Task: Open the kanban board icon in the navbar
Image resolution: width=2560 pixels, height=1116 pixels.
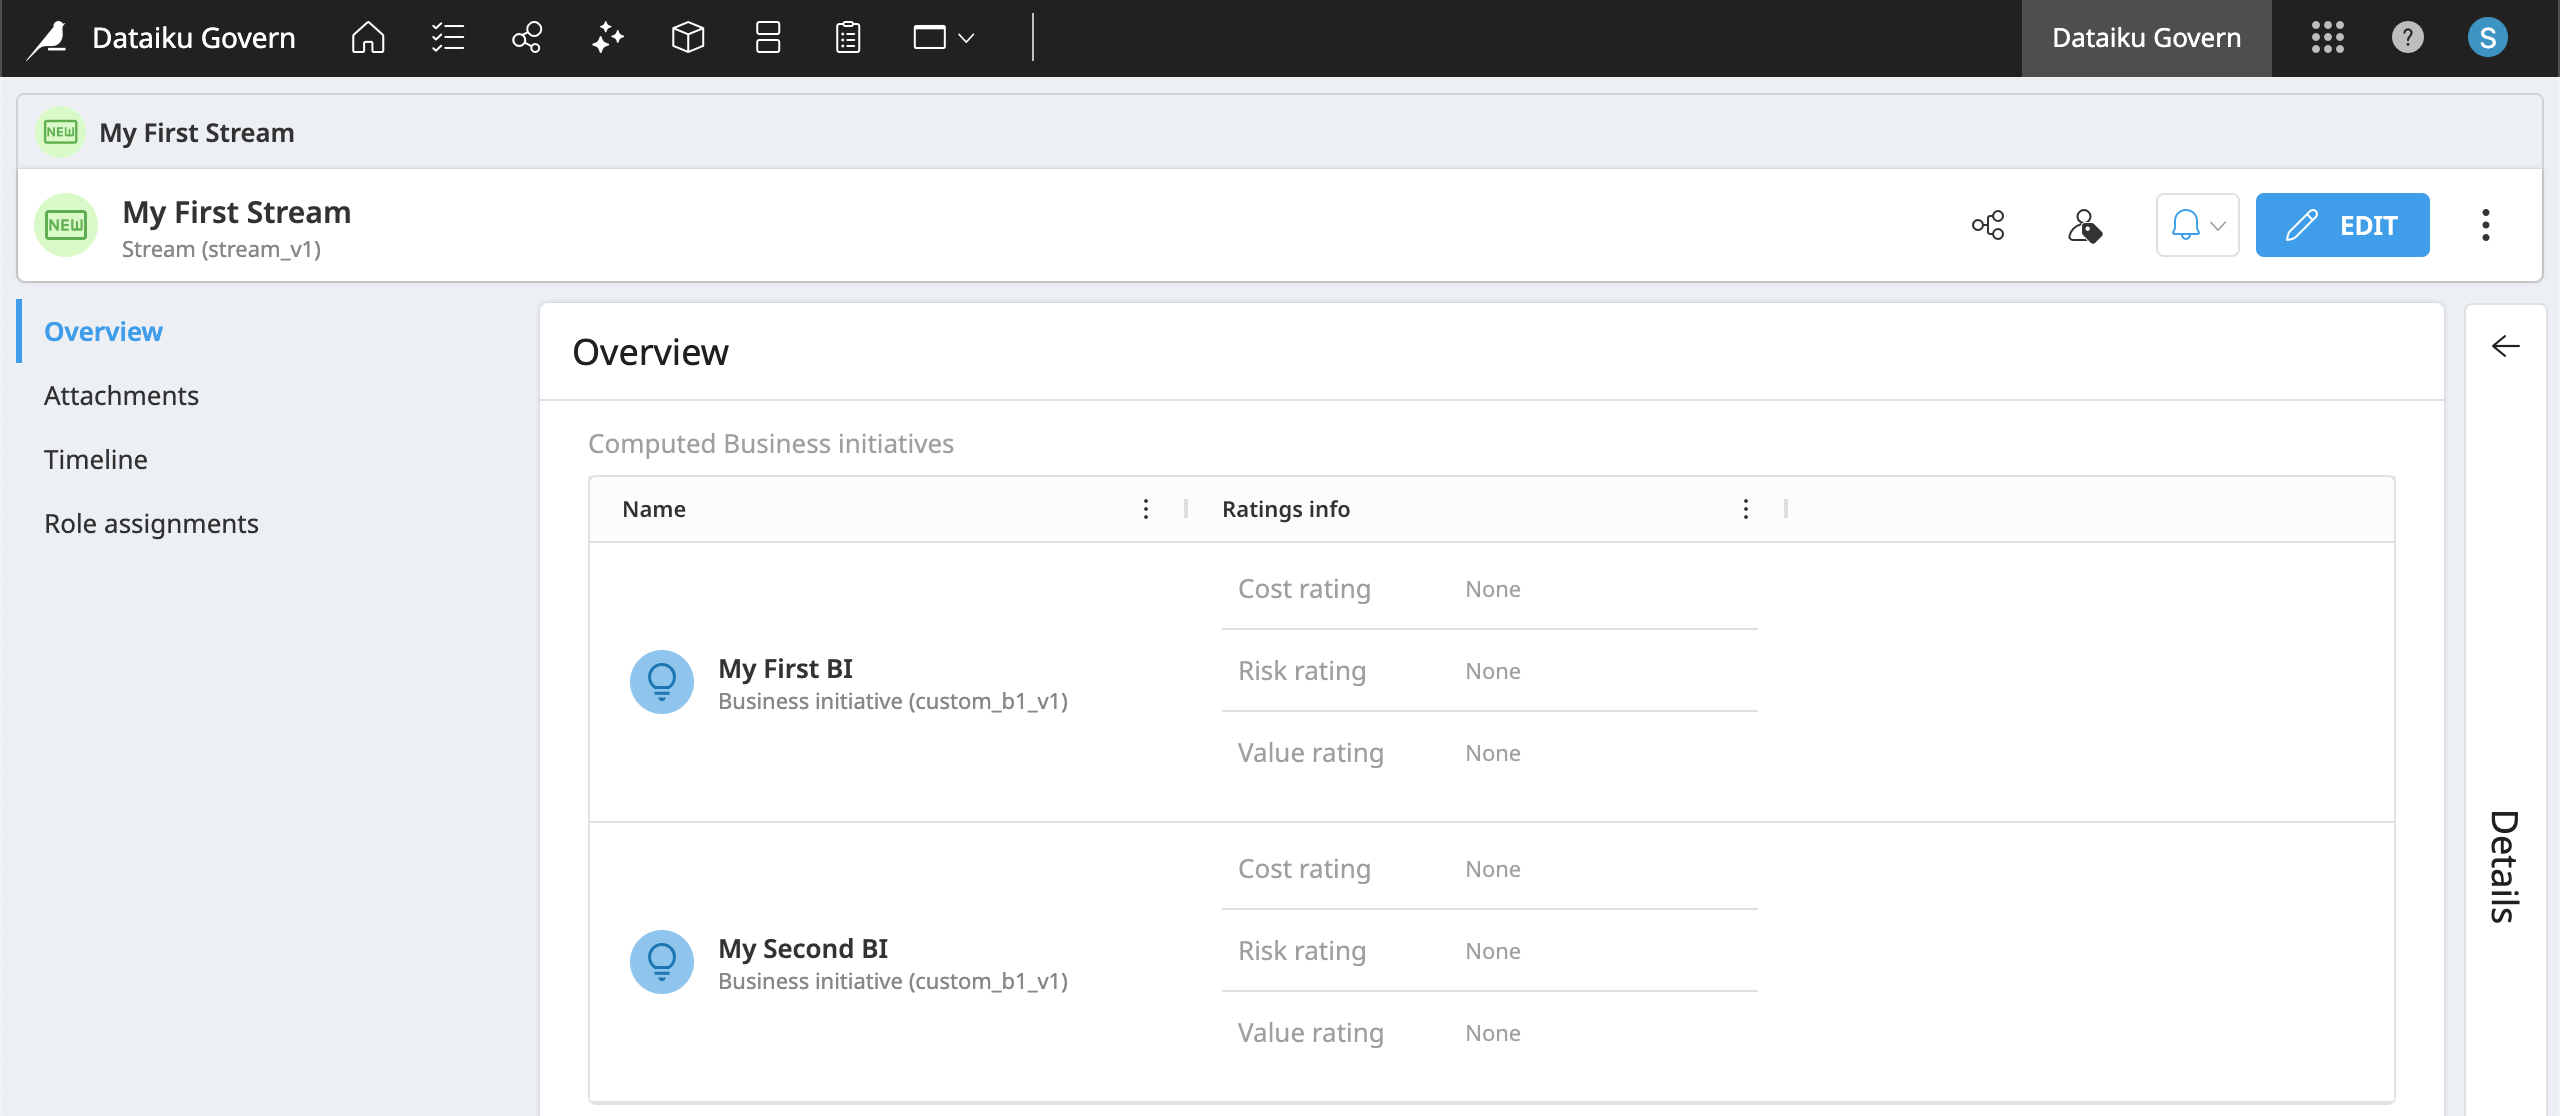Action: (x=766, y=38)
